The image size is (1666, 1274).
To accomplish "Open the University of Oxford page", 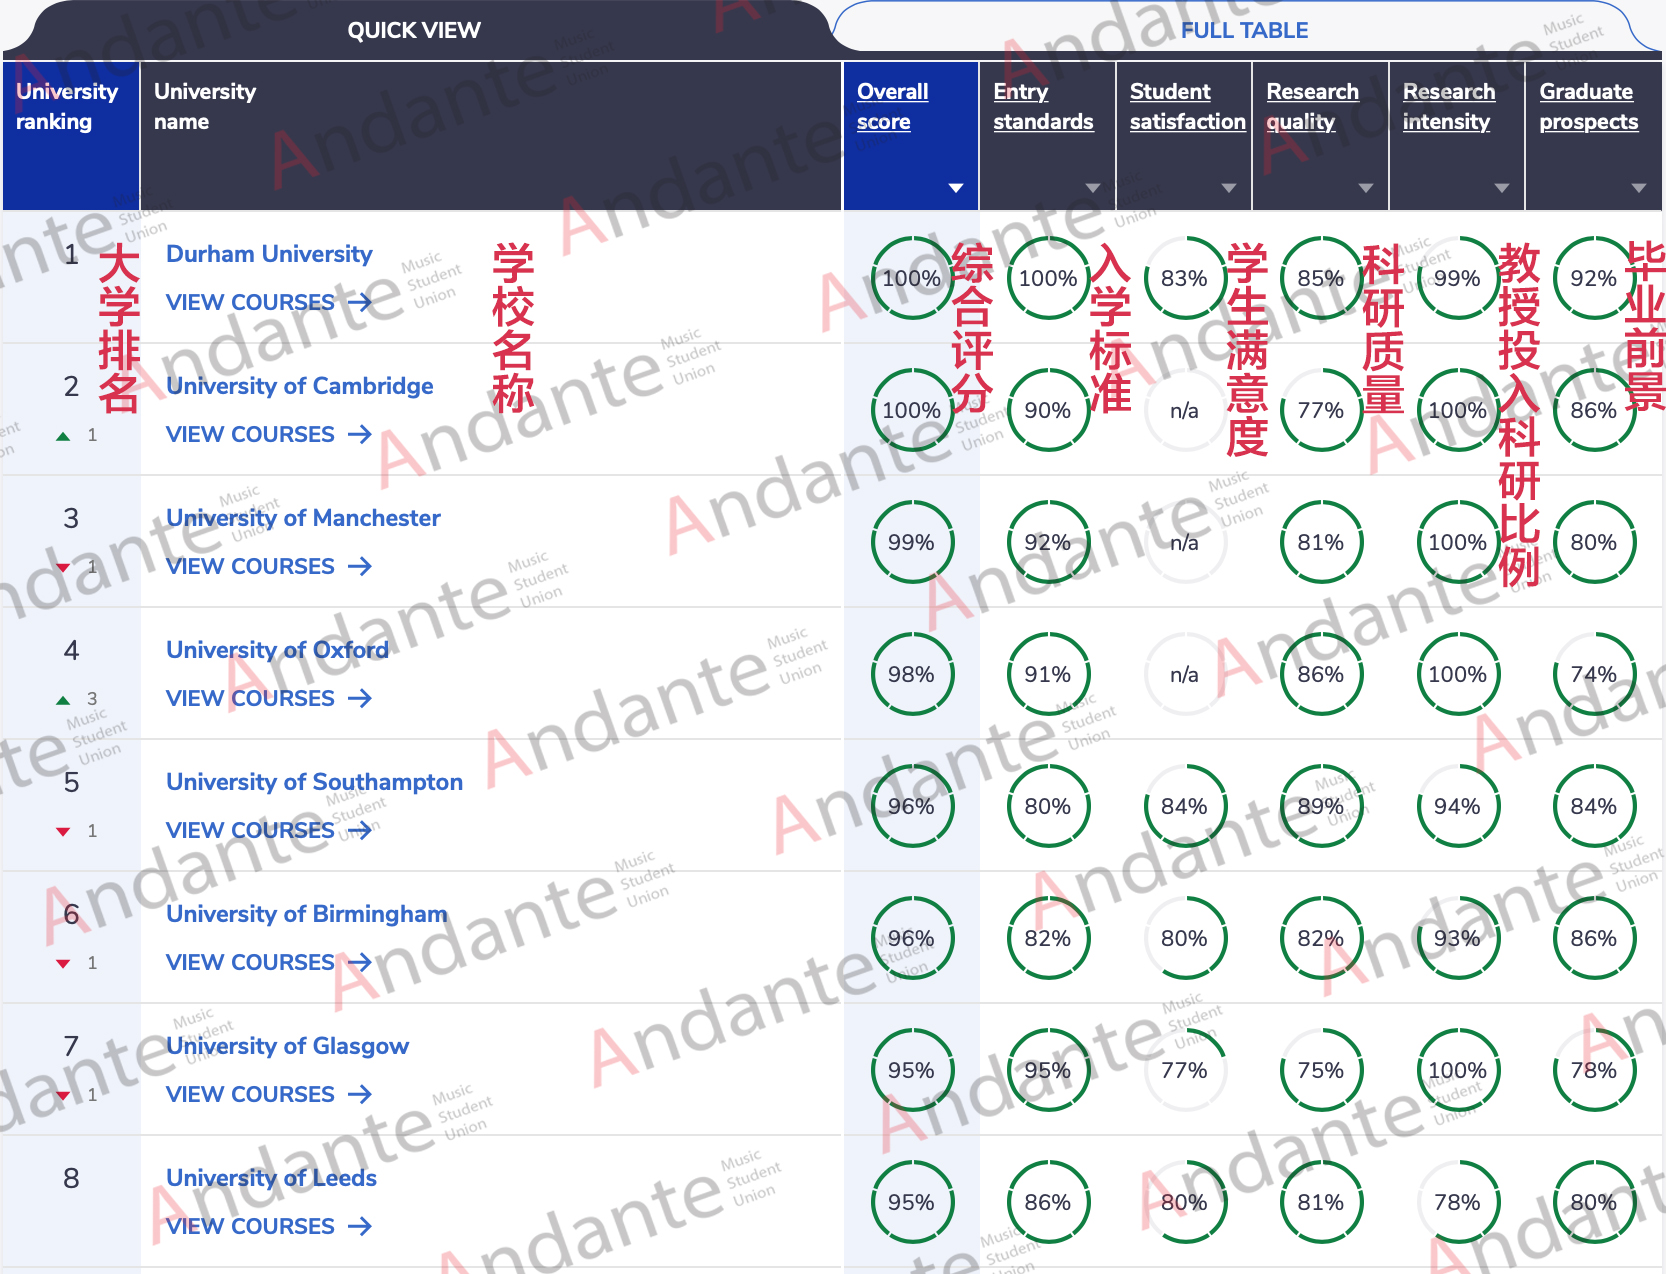I will (x=277, y=650).
